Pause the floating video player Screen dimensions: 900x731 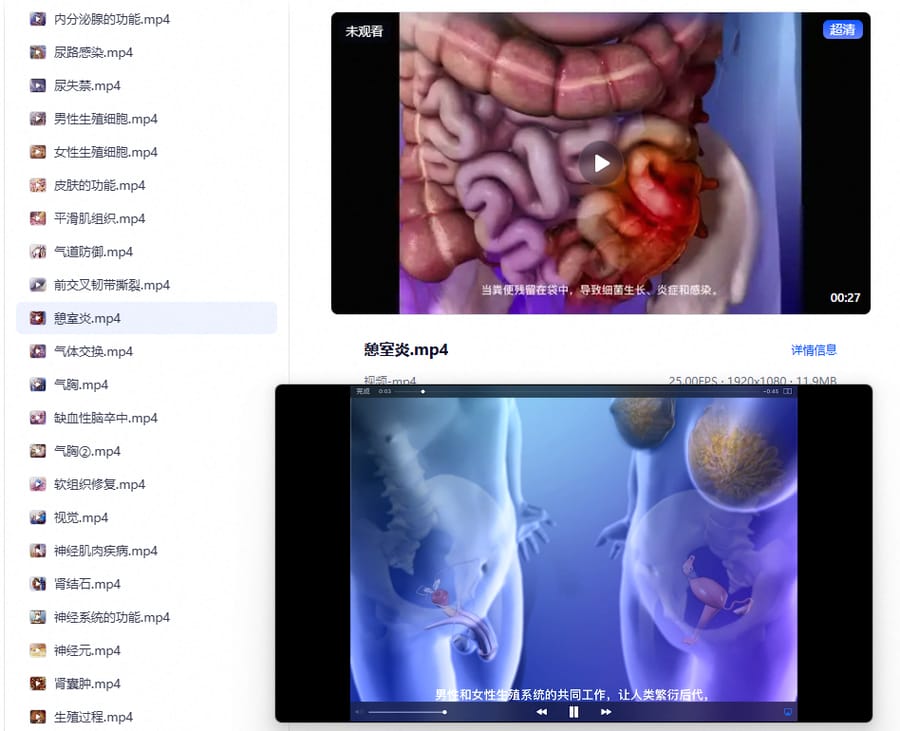pos(573,712)
